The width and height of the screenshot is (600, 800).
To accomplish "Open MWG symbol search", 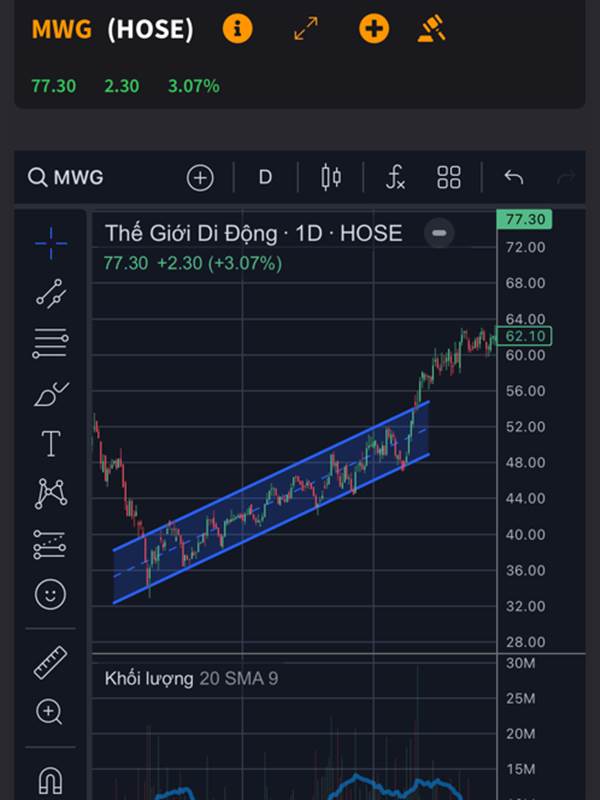I will (x=65, y=178).
